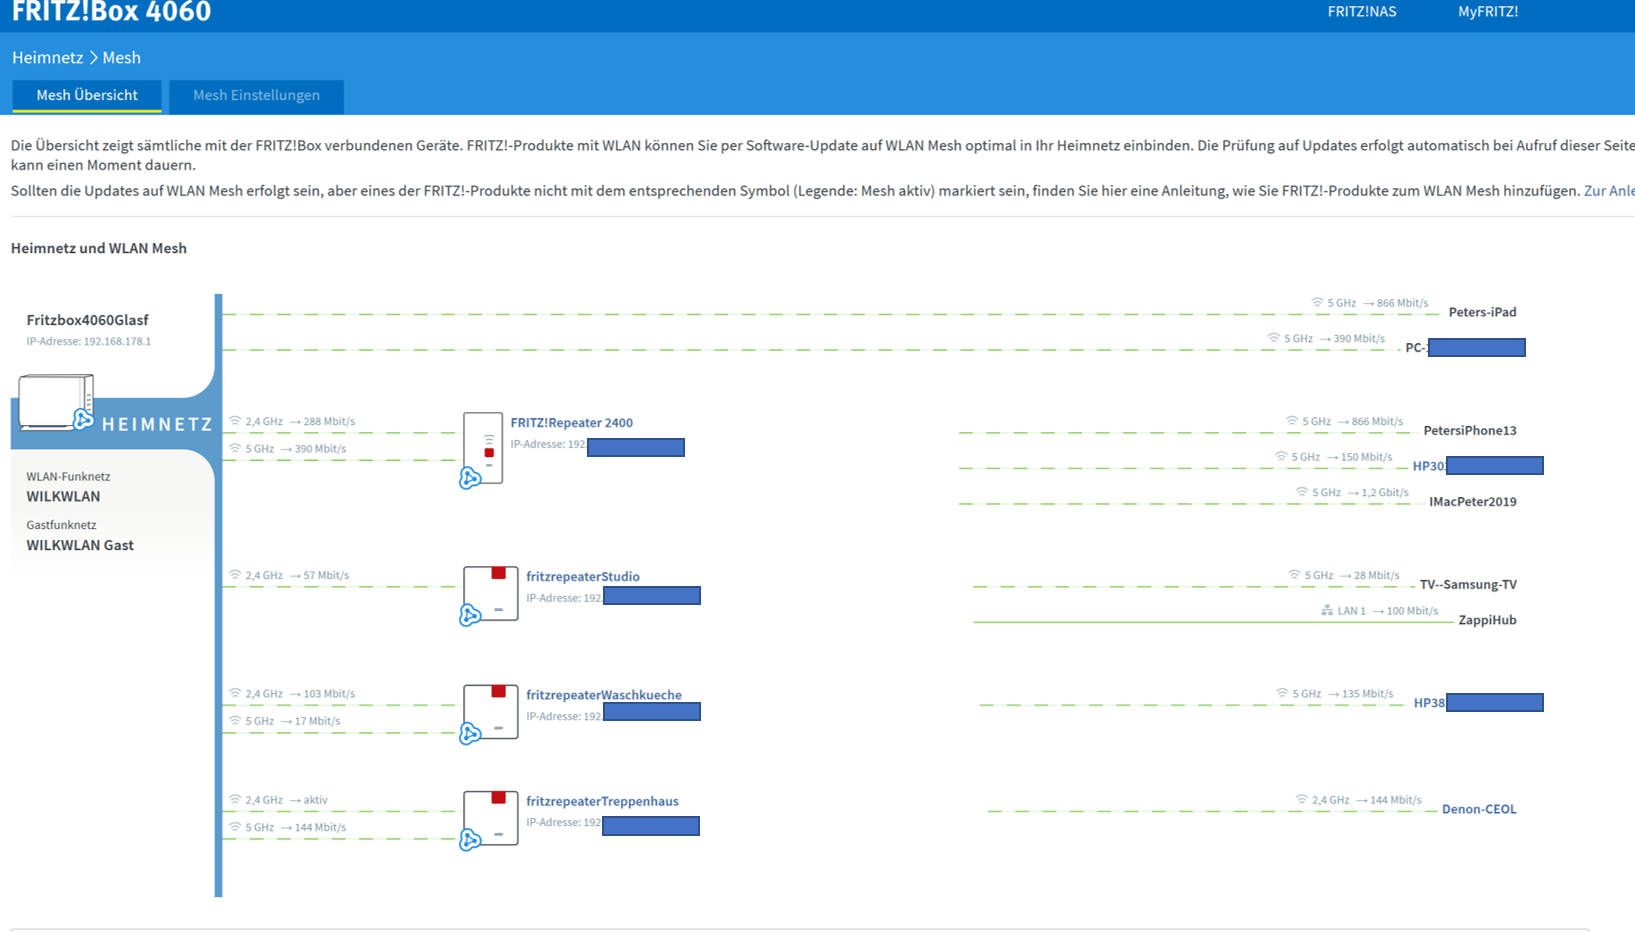Click Wi-Fi icon for TV--Samsung-TV connection

point(1294,575)
